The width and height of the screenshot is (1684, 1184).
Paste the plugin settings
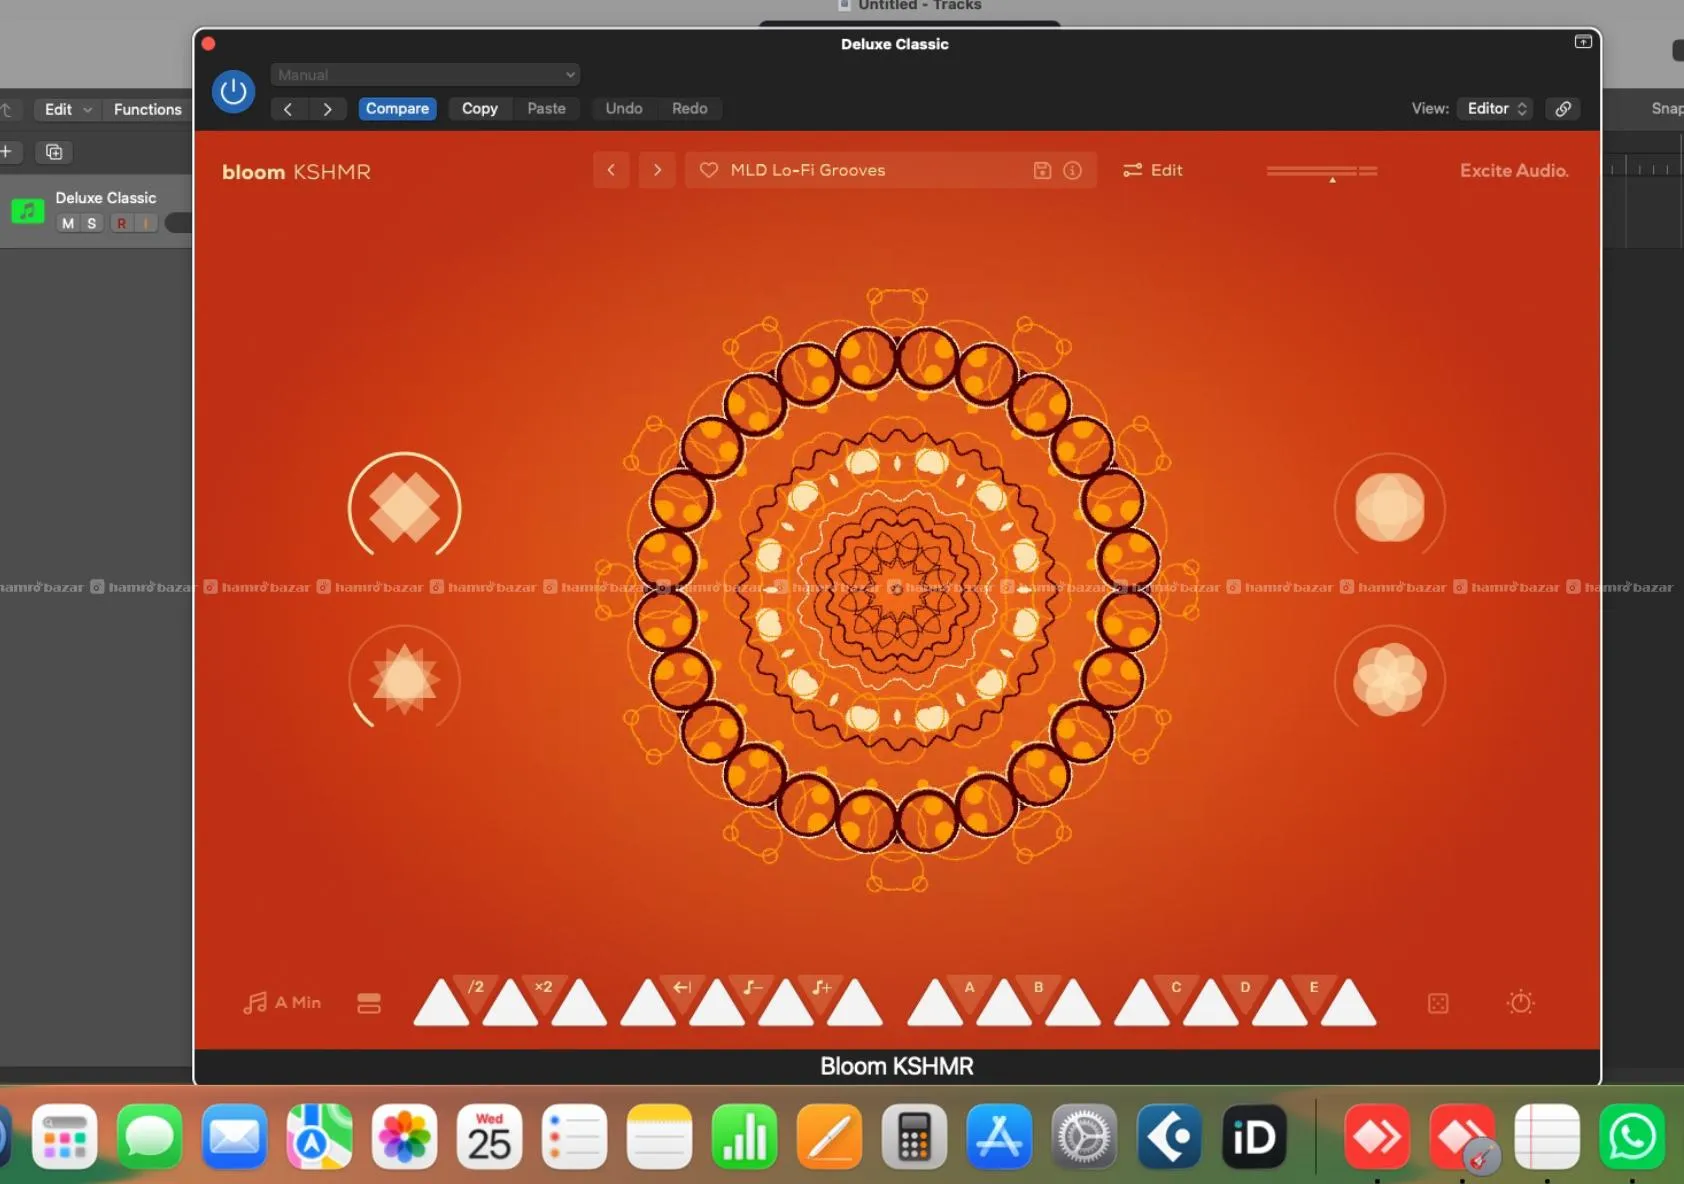point(547,109)
